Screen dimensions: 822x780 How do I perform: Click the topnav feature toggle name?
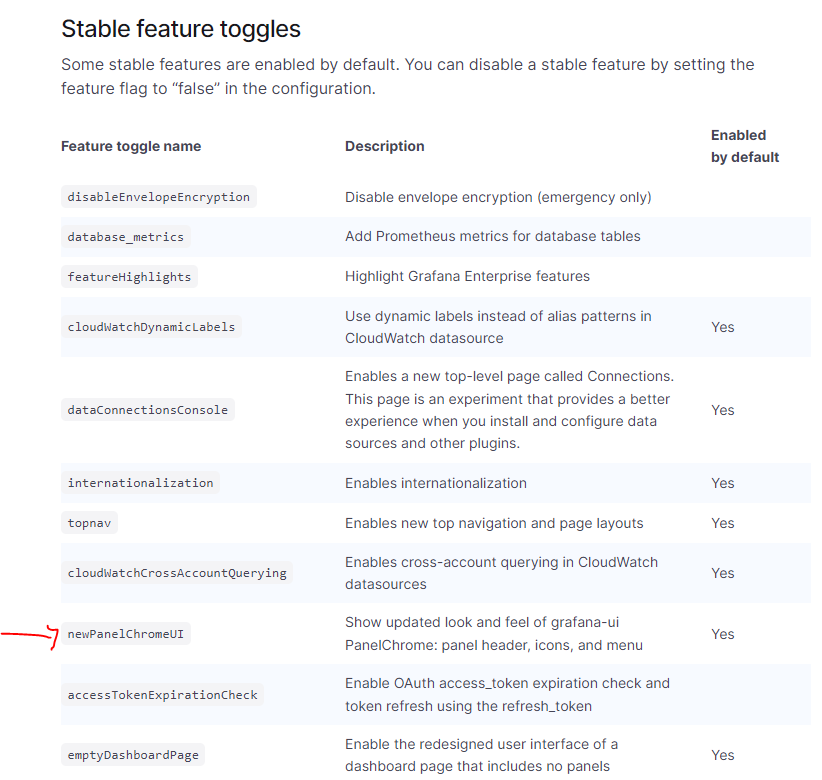click(89, 523)
